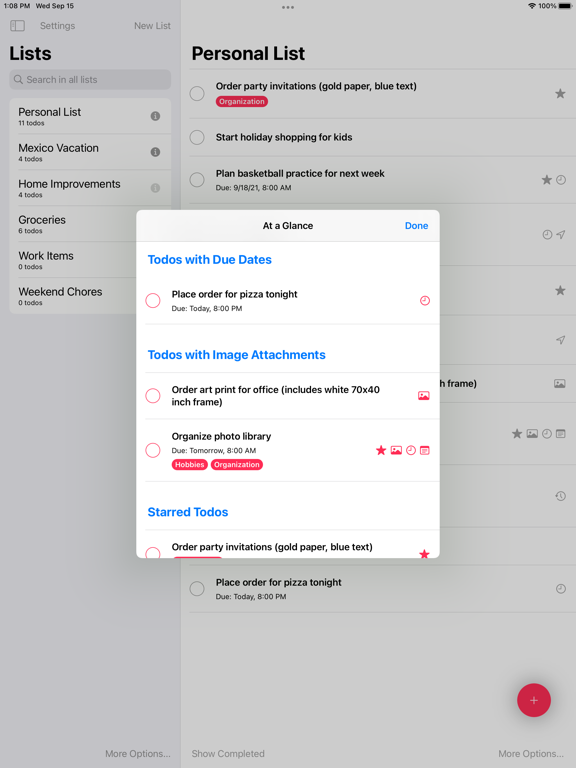Select Work Items list

click(x=73, y=260)
